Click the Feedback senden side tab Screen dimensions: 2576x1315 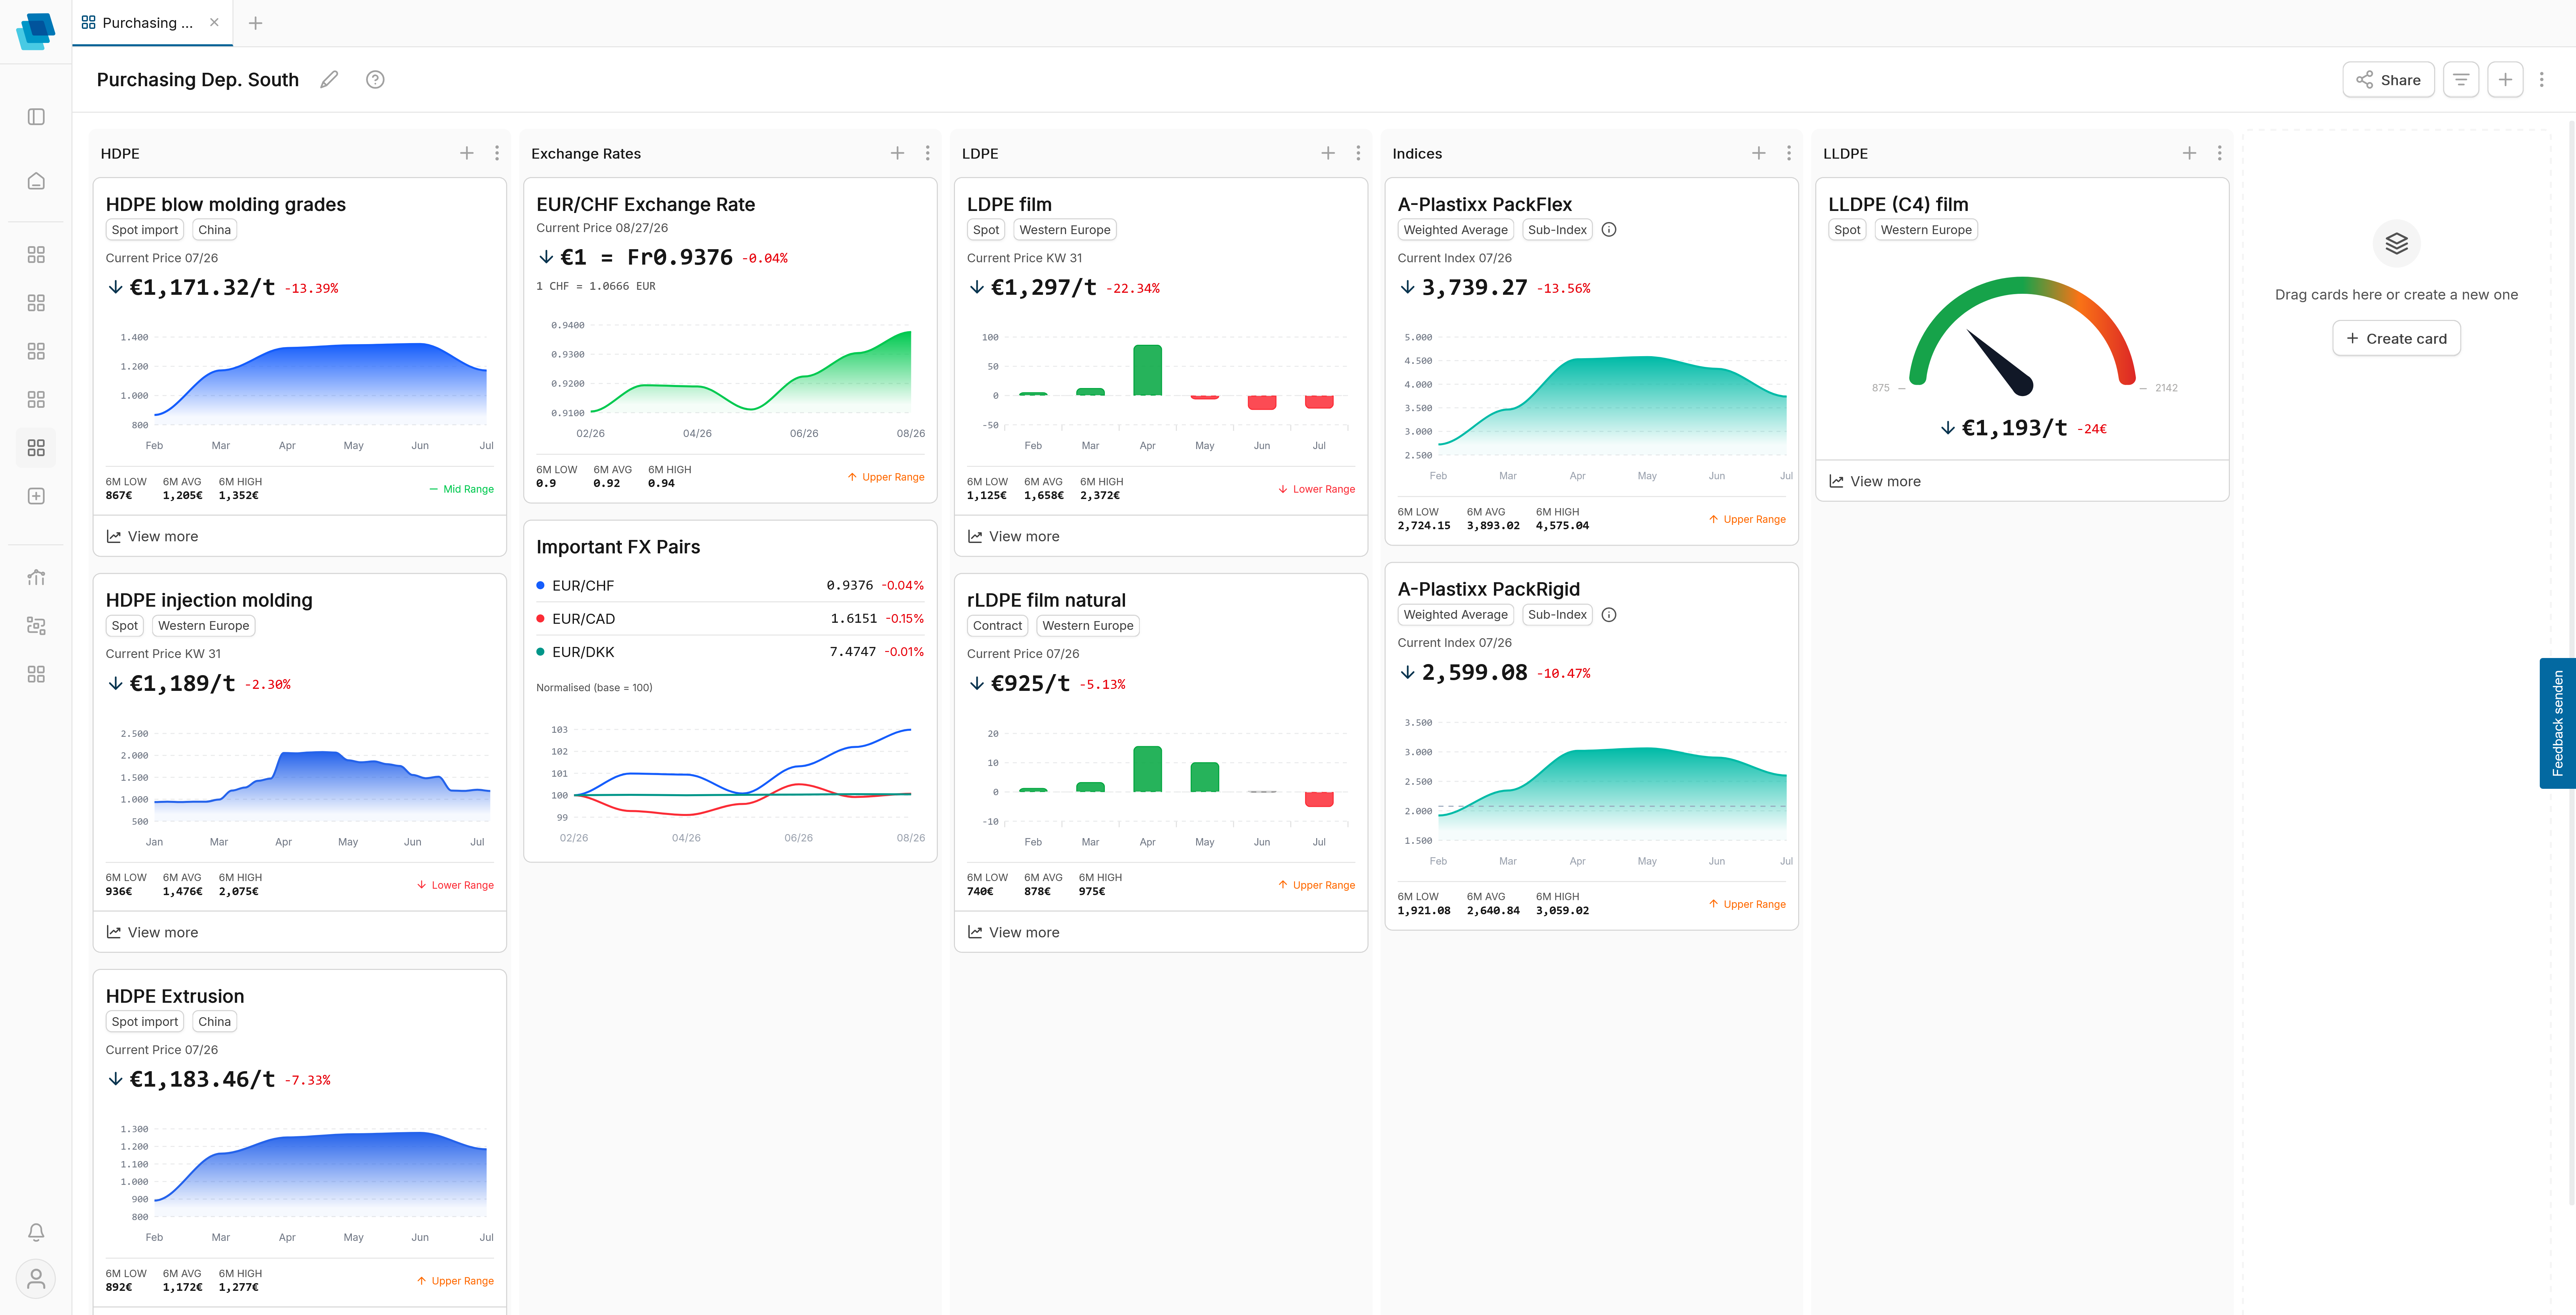[x=2558, y=723]
